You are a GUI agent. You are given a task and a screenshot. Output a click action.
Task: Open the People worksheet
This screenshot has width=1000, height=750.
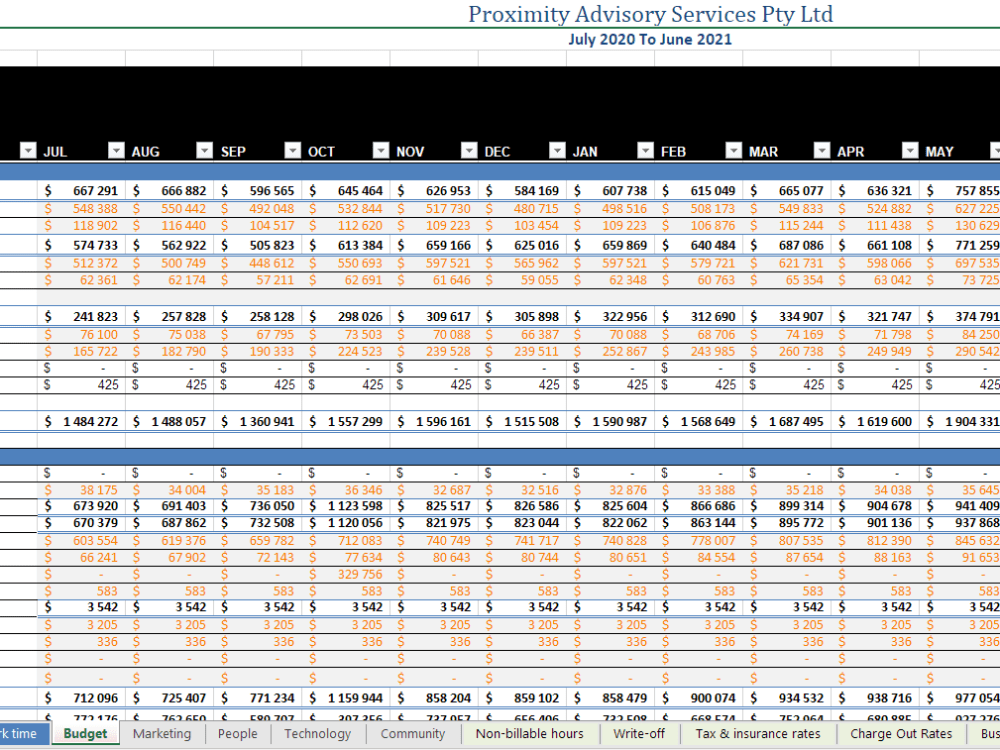237,733
